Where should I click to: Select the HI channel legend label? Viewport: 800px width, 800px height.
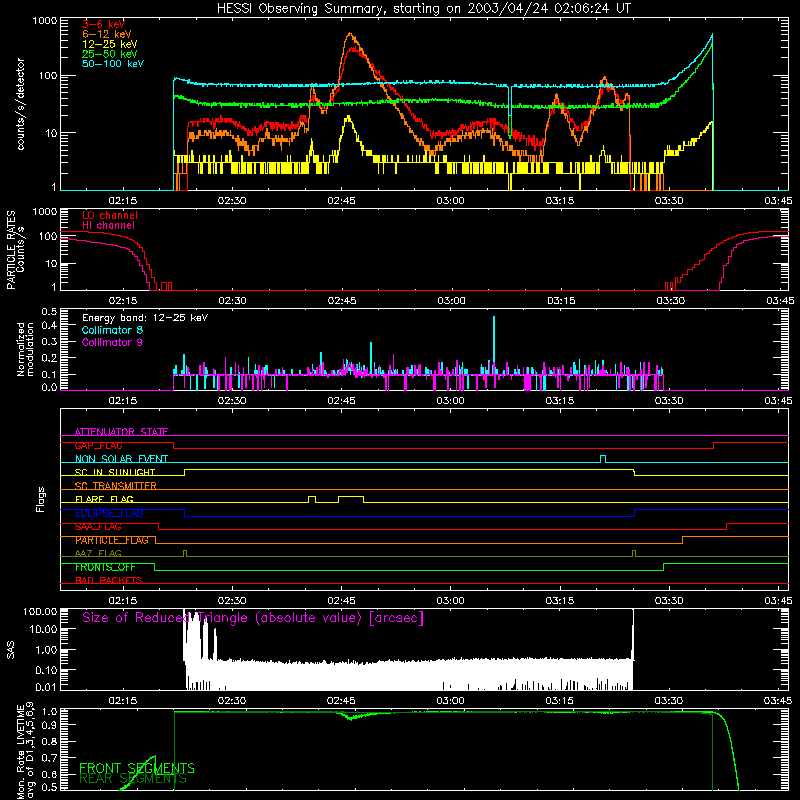tap(108, 225)
